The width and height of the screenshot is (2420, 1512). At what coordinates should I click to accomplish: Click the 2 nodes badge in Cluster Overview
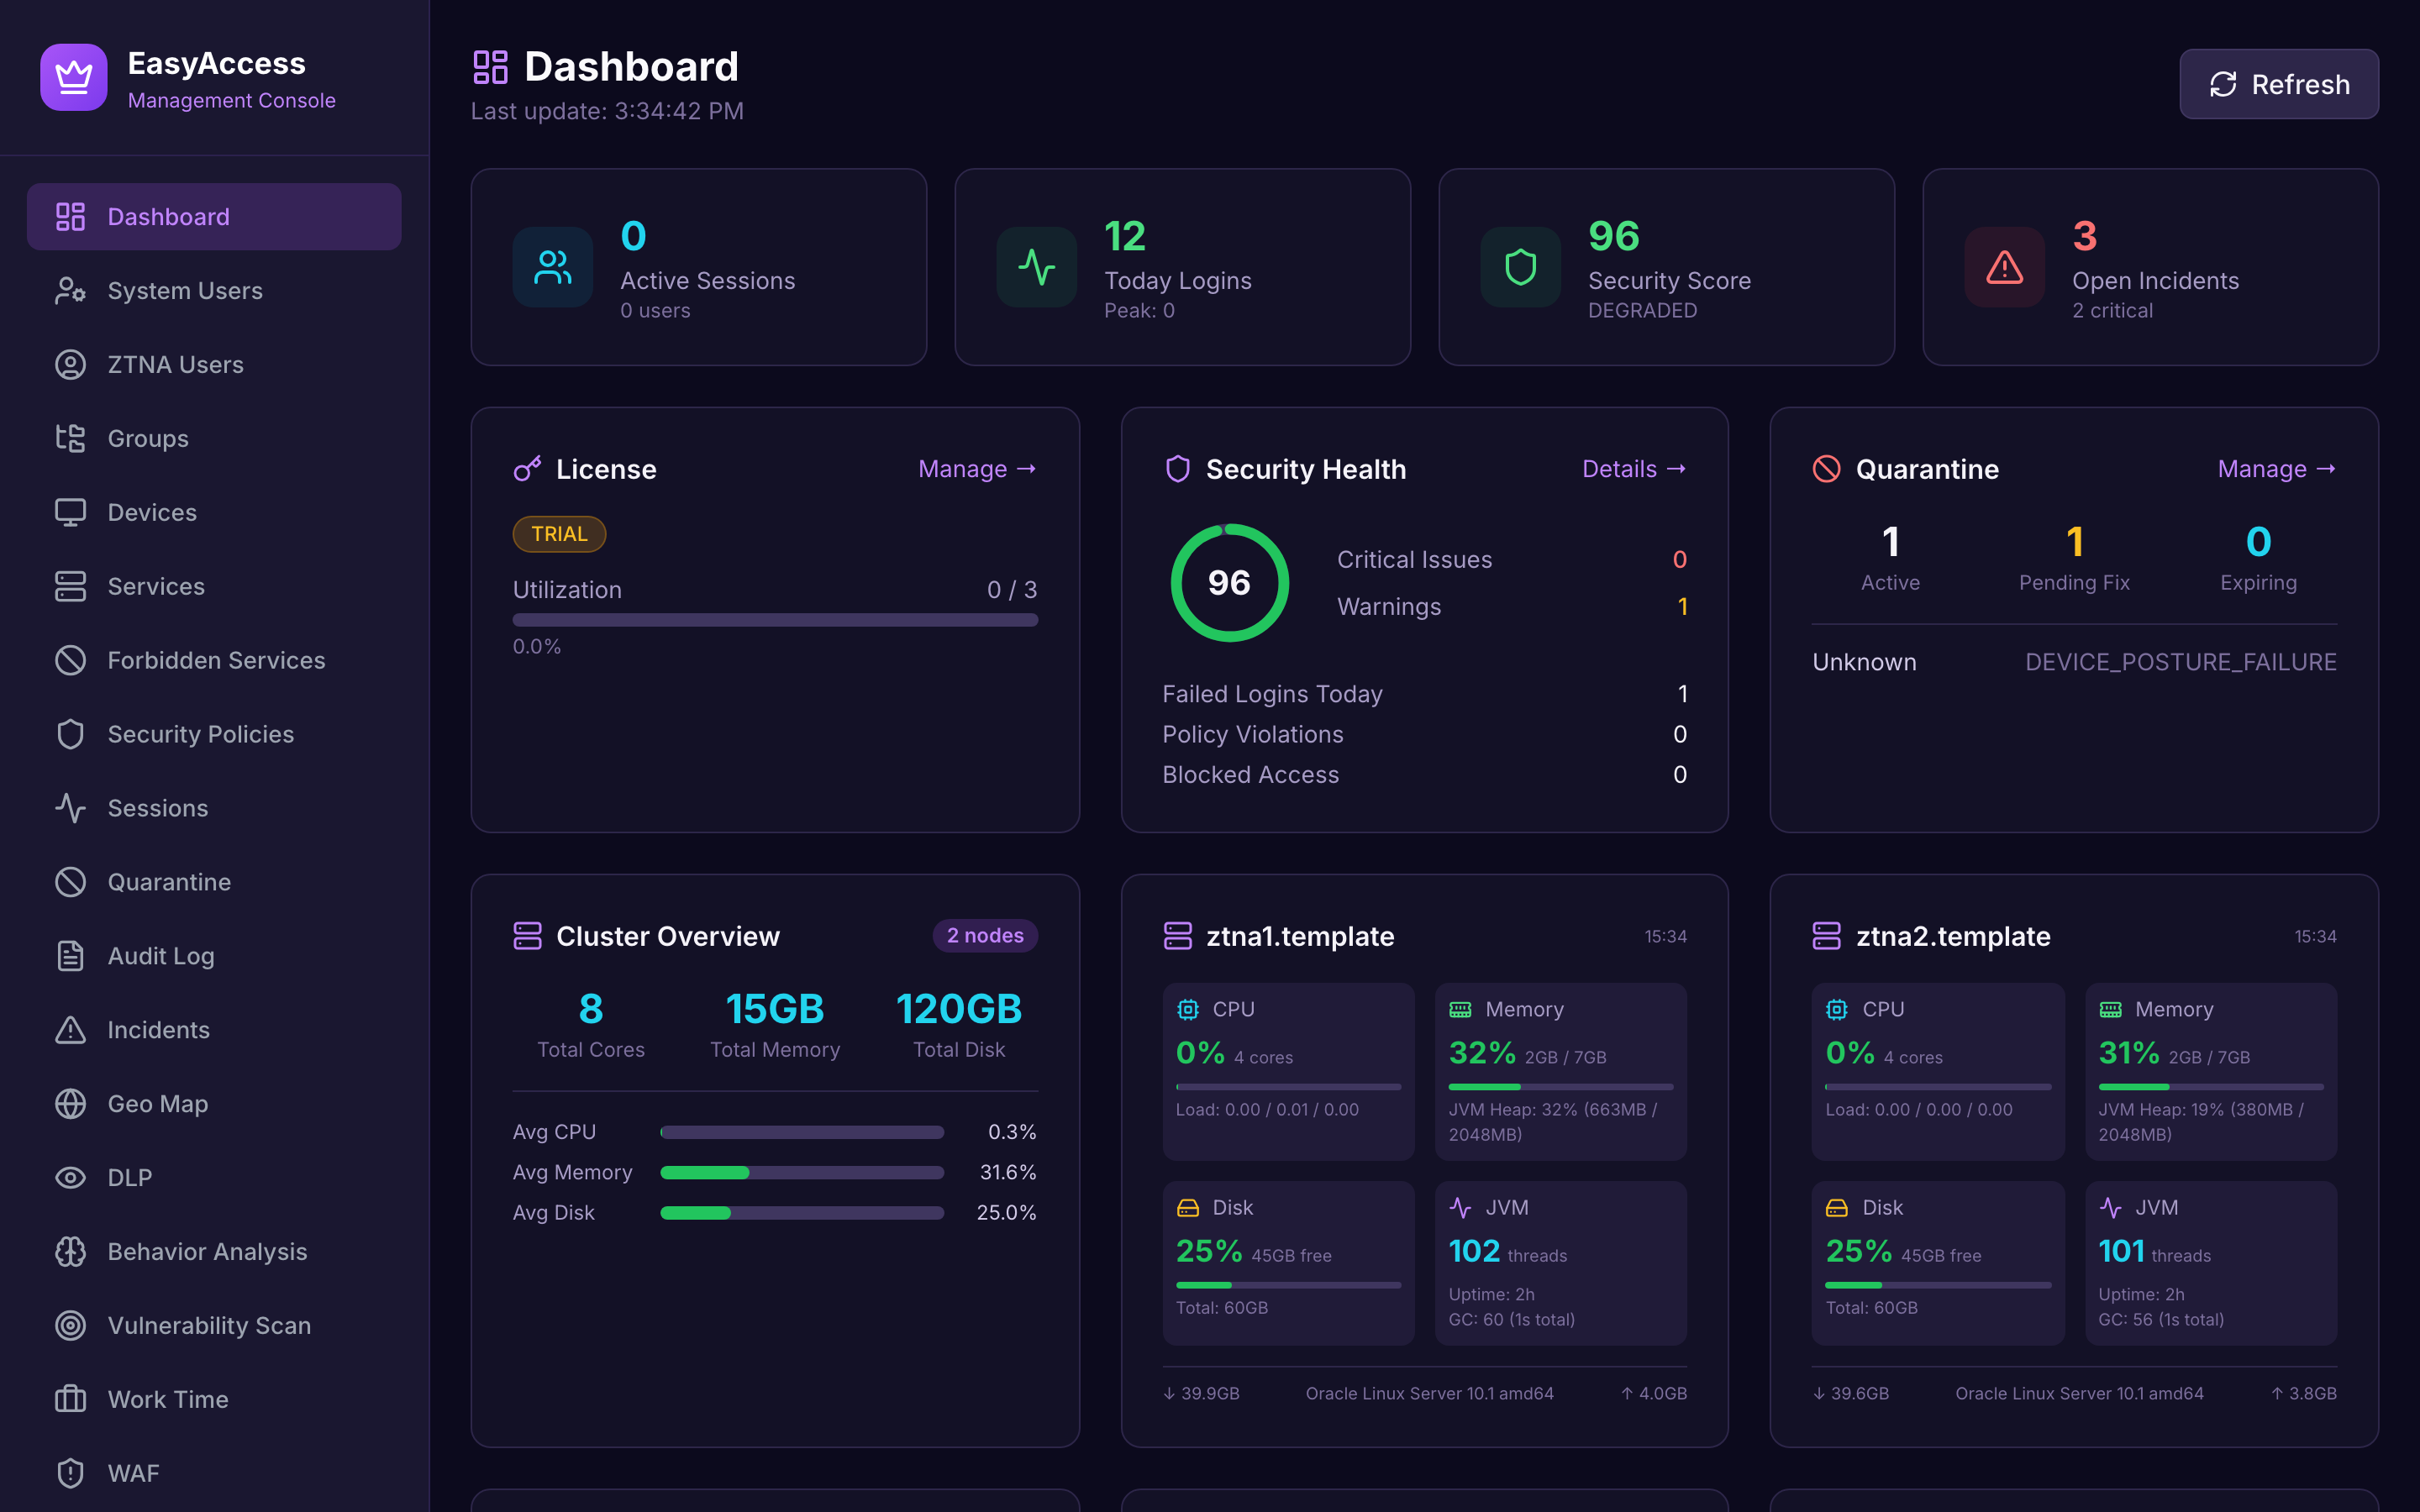click(x=984, y=935)
